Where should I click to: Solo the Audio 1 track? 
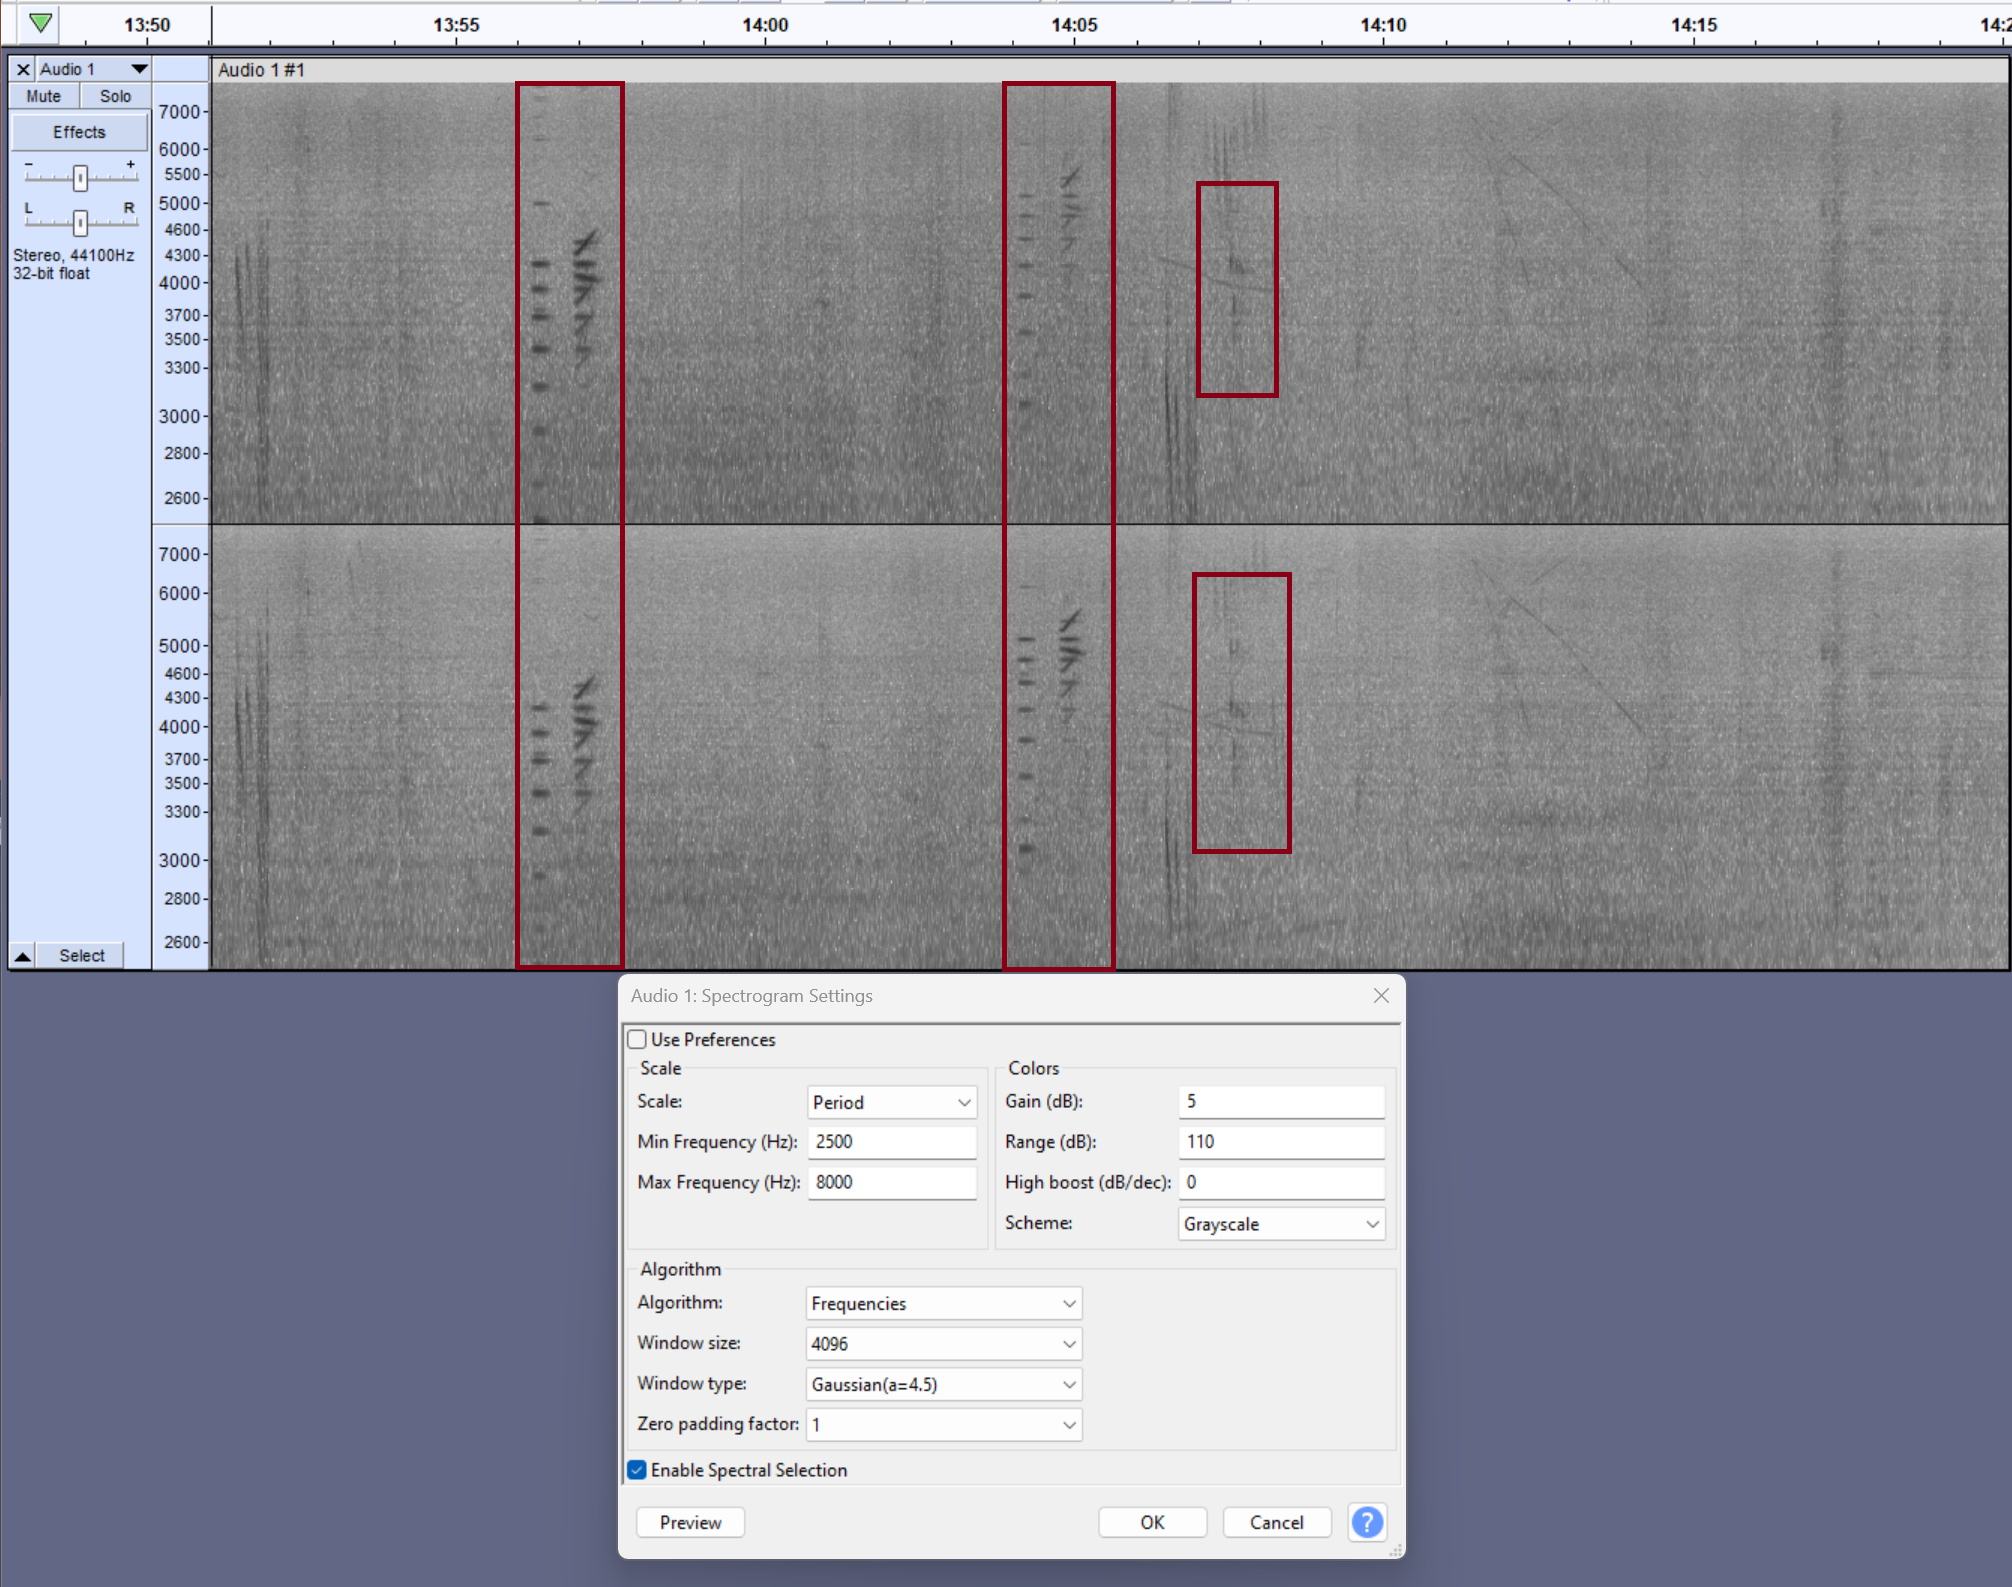point(115,96)
